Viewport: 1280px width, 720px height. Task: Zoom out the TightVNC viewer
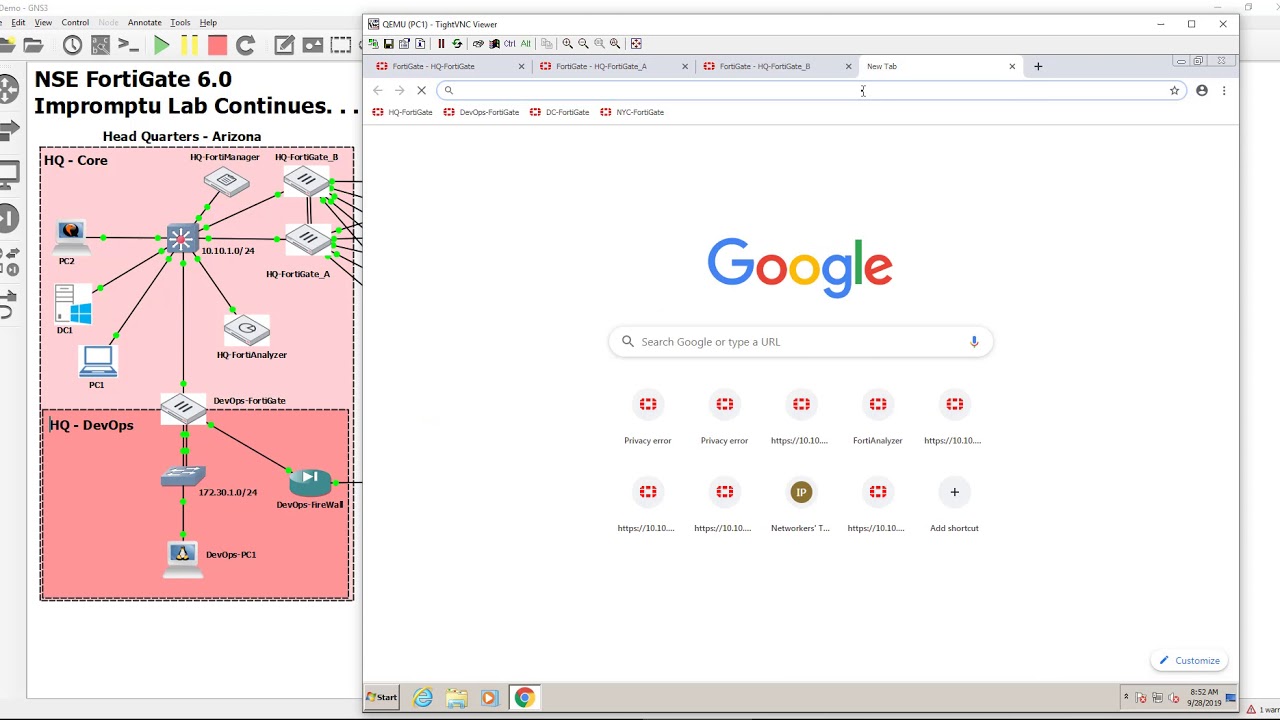click(x=583, y=43)
